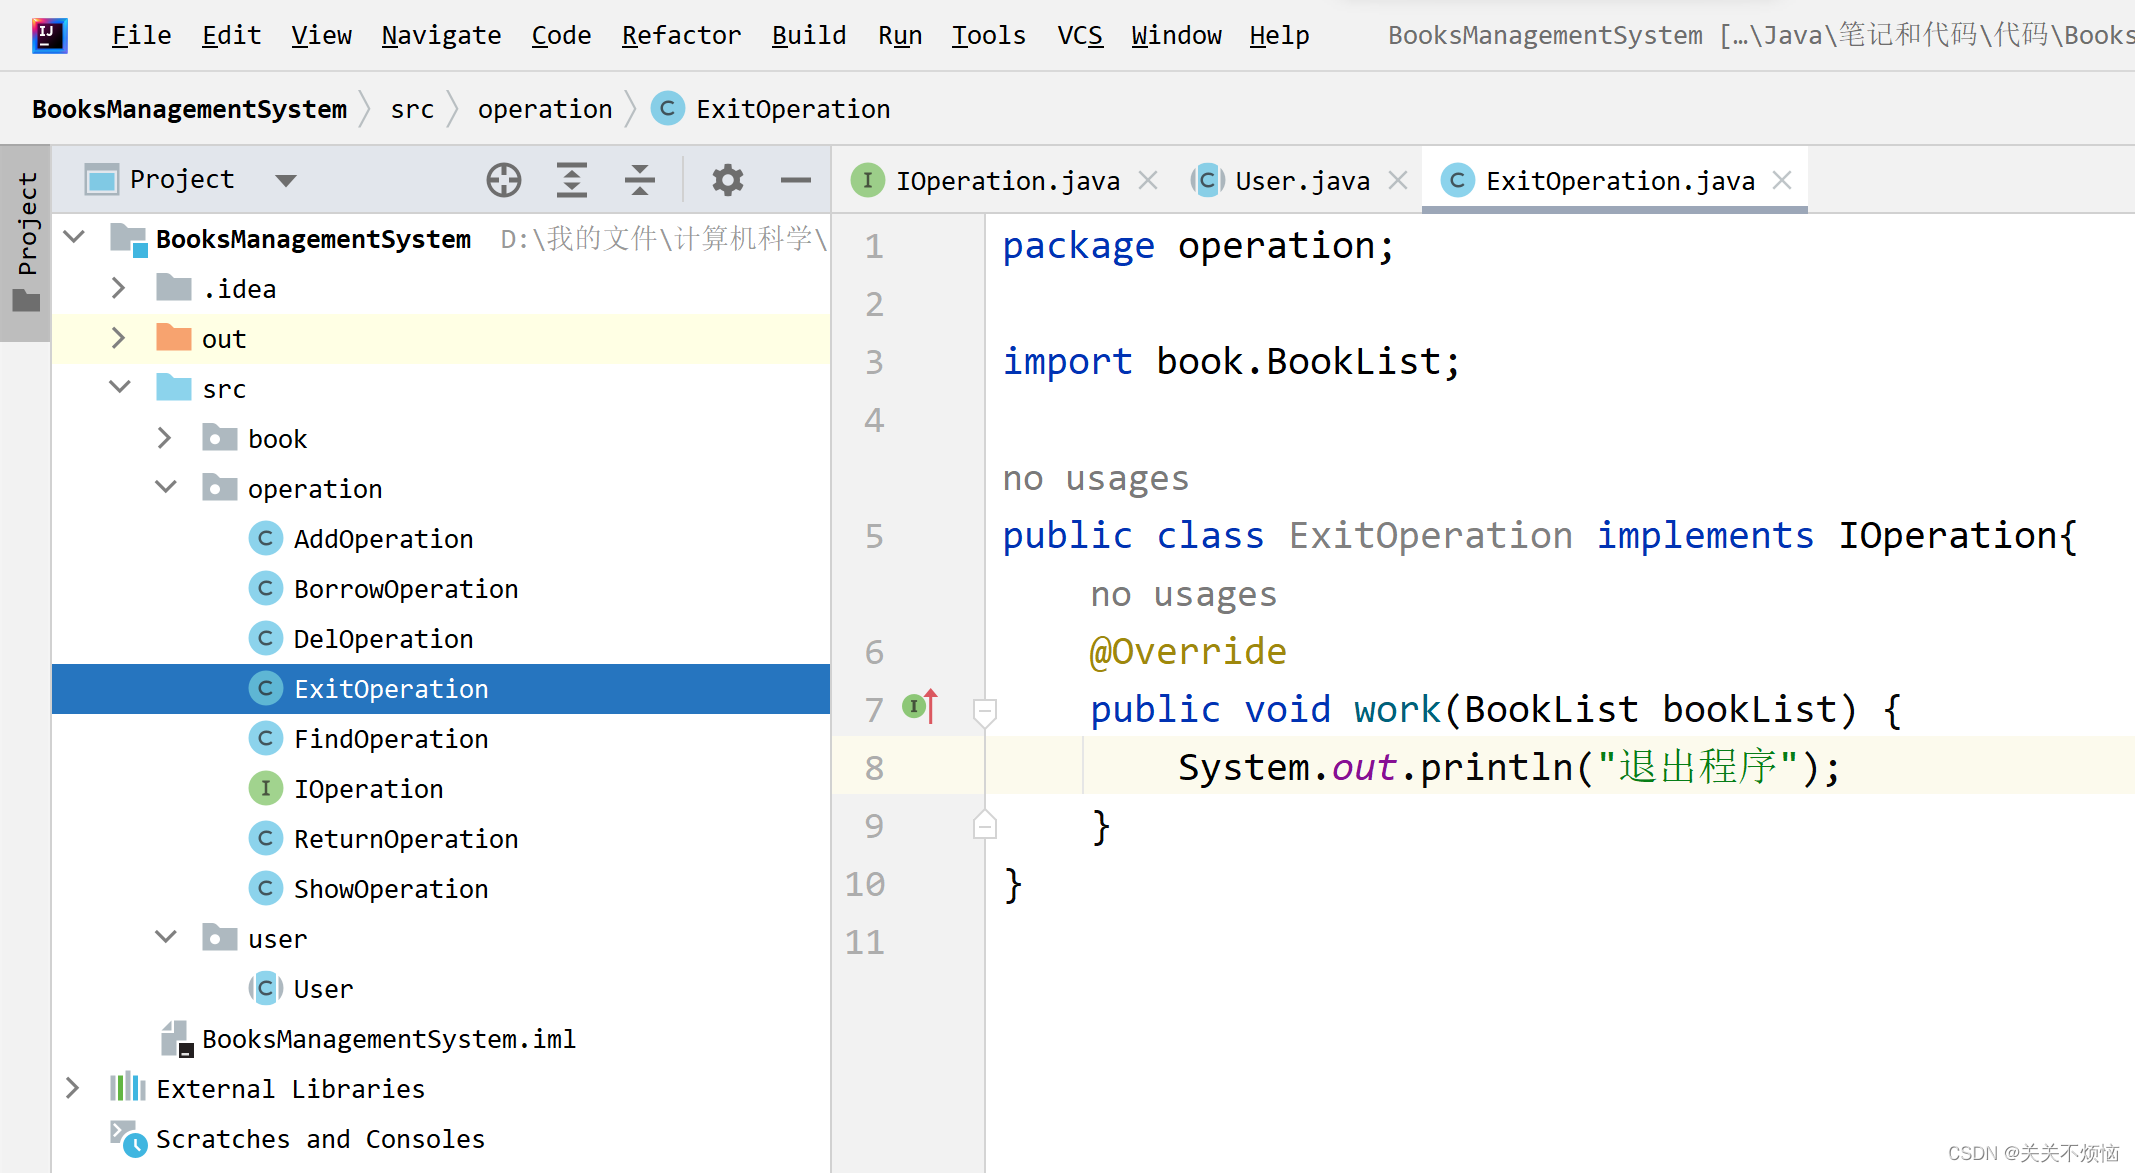Close the User.java tab

pos(1398,180)
